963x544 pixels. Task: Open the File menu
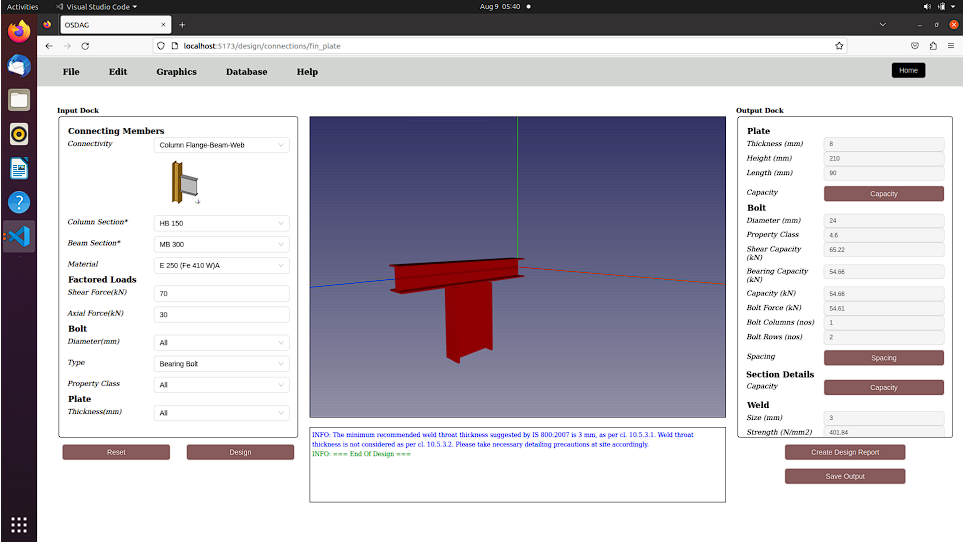(71, 72)
